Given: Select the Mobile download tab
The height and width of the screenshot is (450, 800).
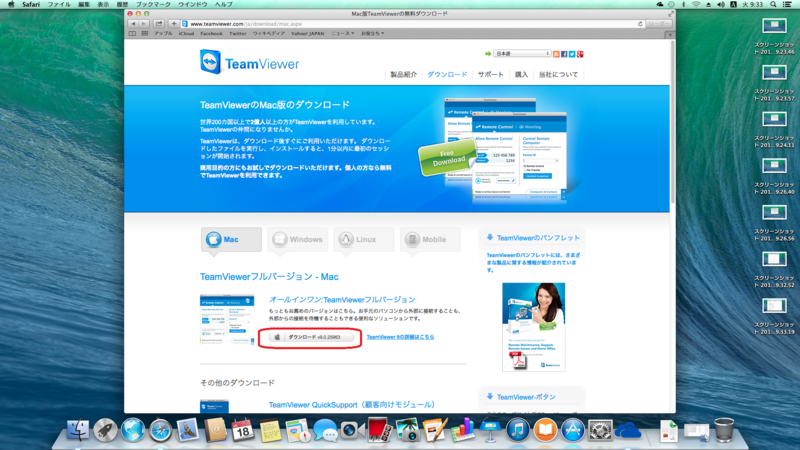Looking at the screenshot, I should [x=430, y=239].
